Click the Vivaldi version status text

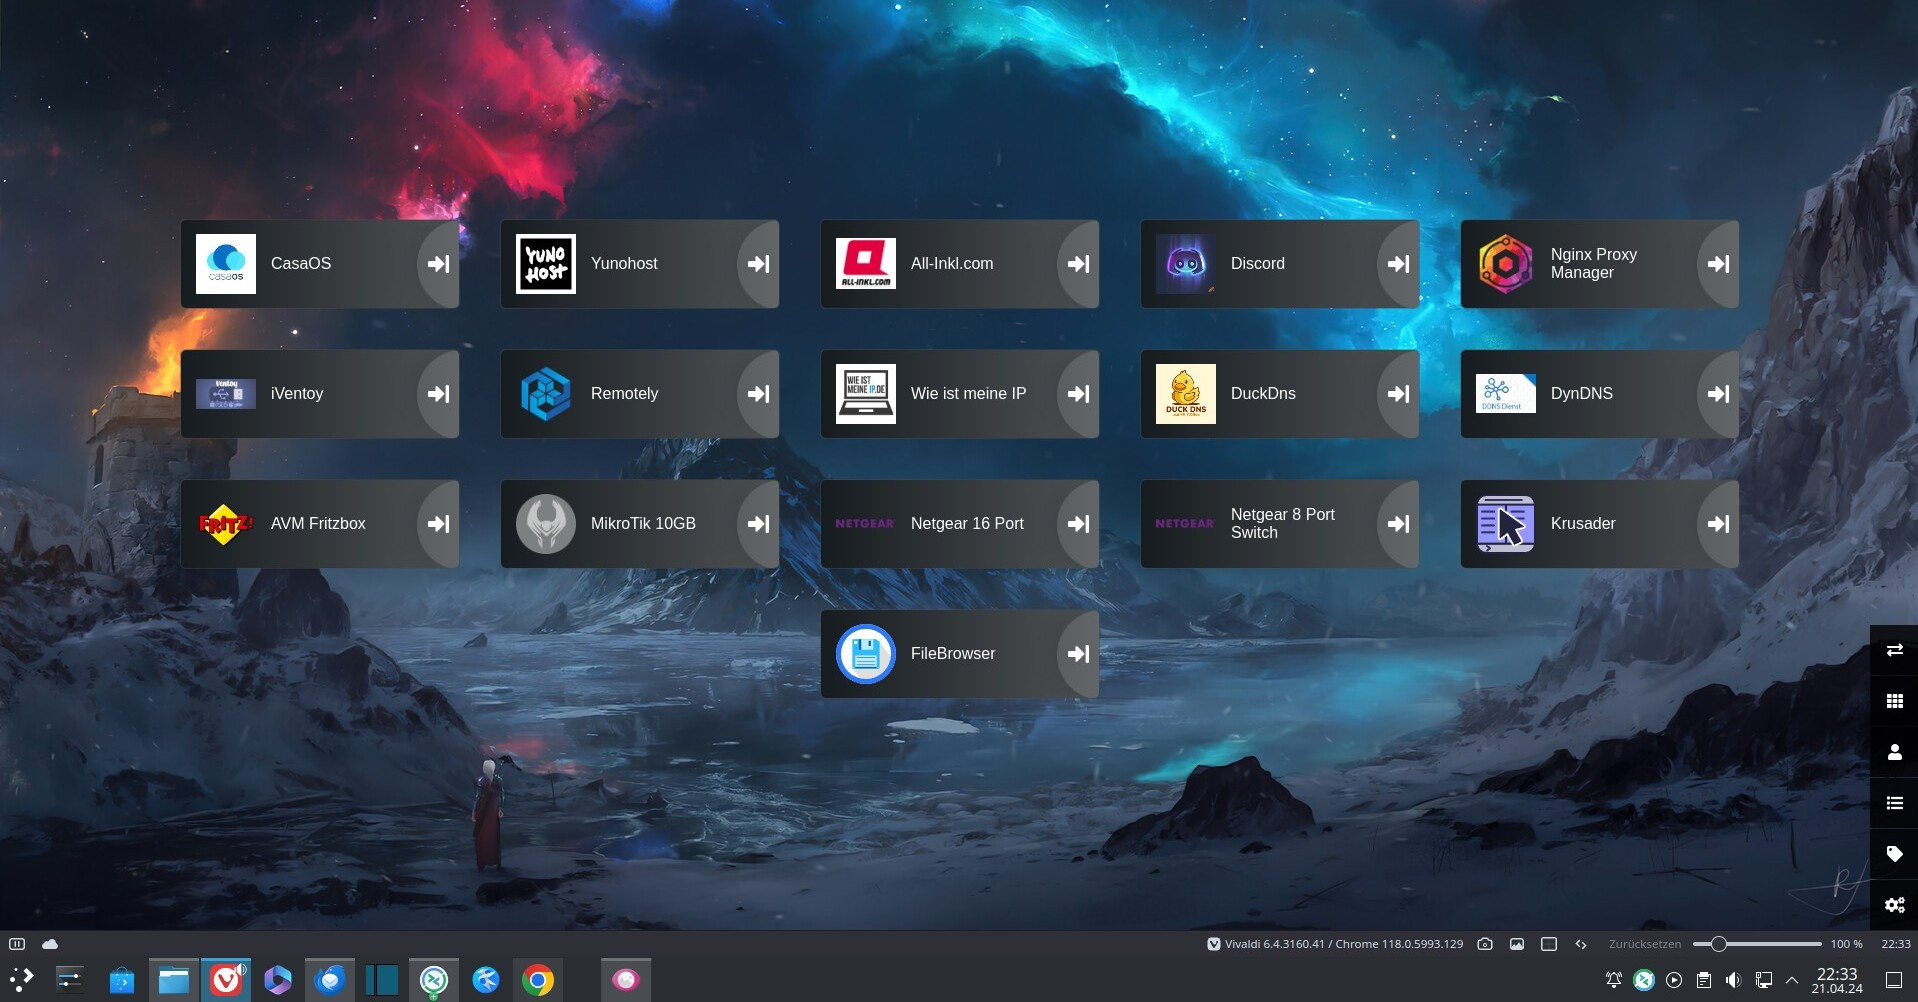1344,944
